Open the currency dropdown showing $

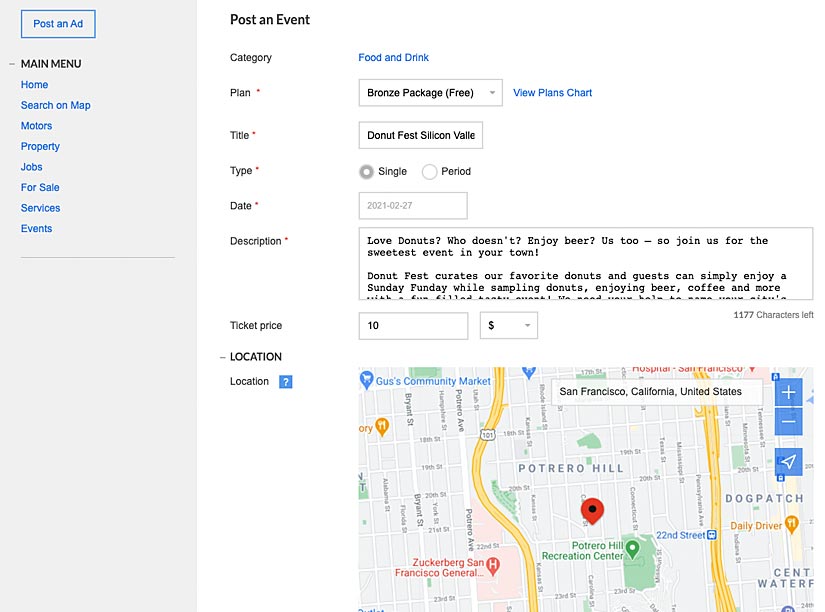tap(509, 326)
